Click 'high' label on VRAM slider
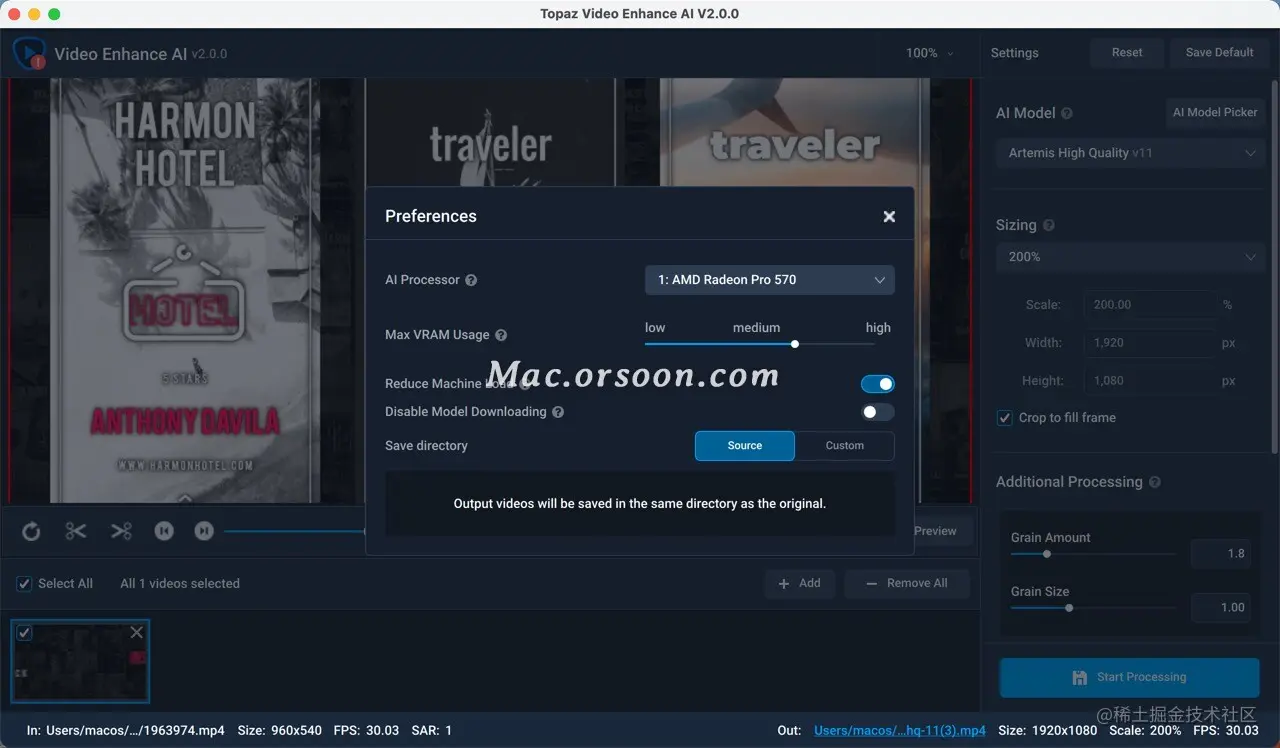 tap(878, 328)
